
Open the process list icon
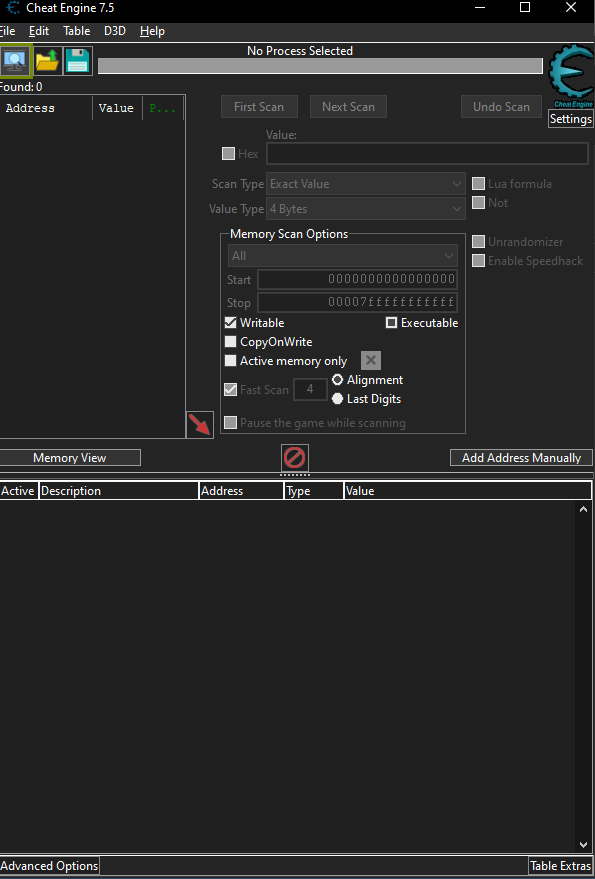(x=16, y=61)
